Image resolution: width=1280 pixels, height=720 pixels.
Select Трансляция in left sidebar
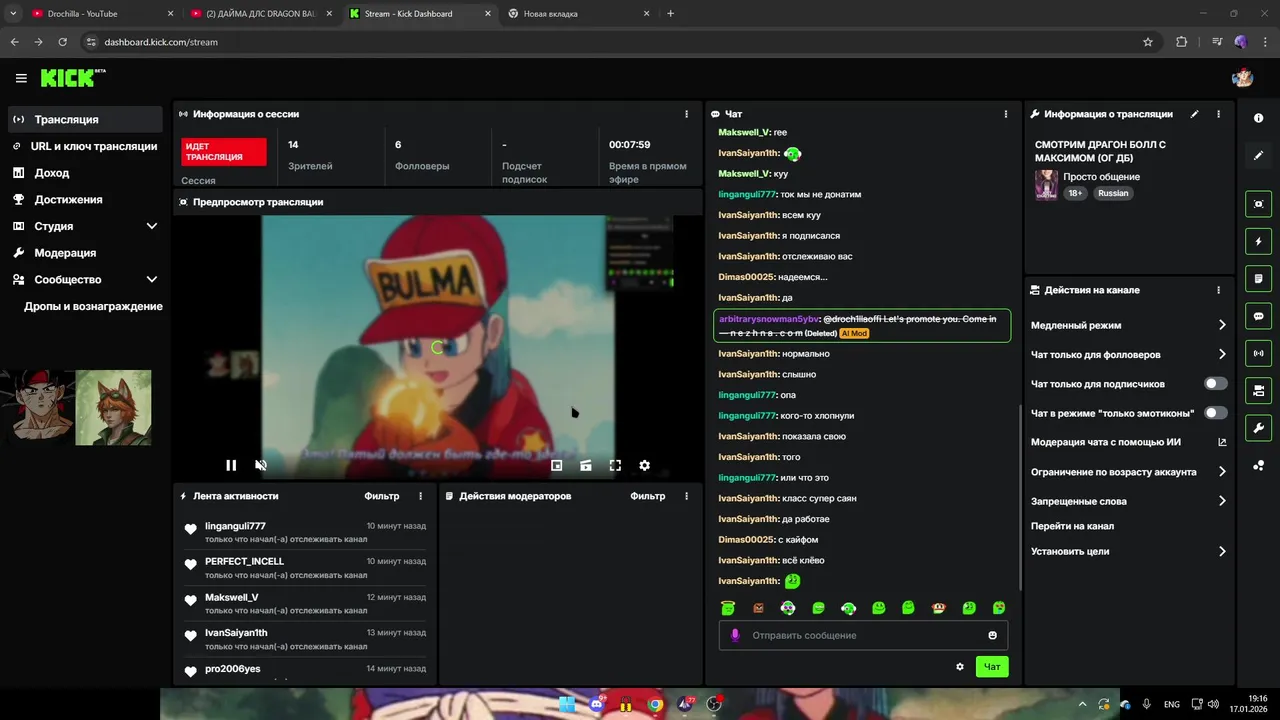[85, 119]
